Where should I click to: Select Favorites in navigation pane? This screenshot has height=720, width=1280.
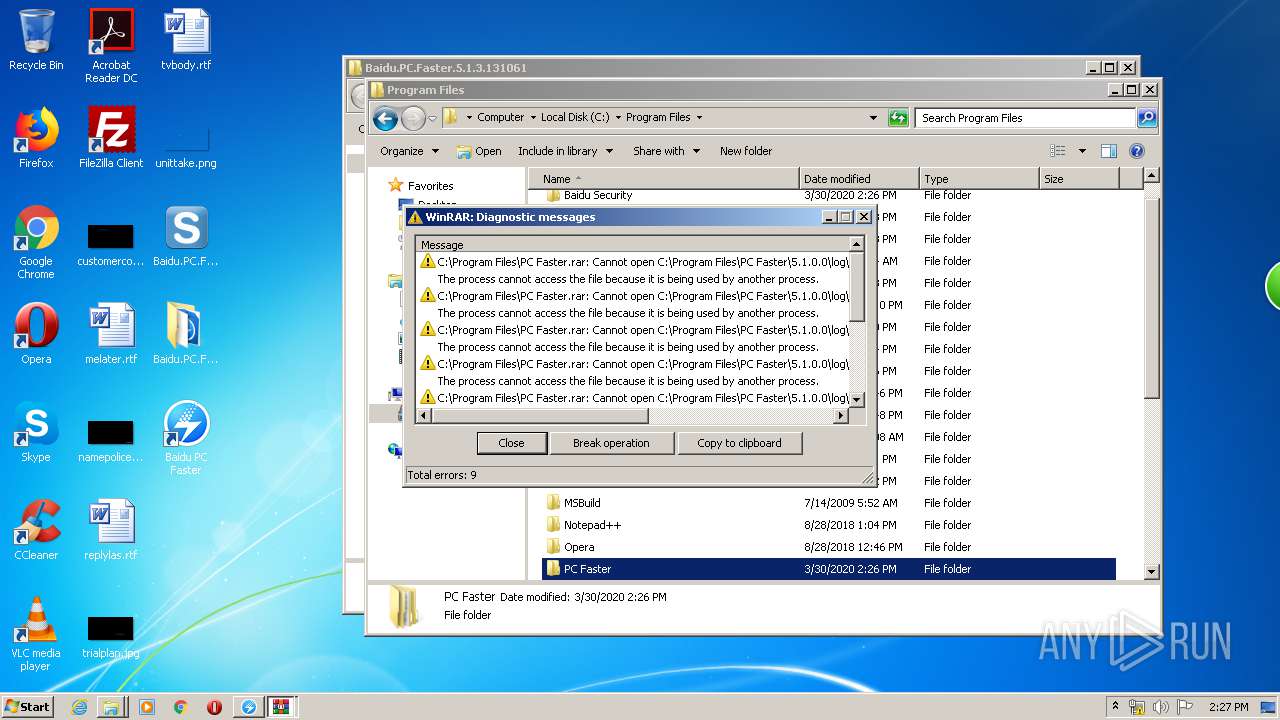pos(430,186)
